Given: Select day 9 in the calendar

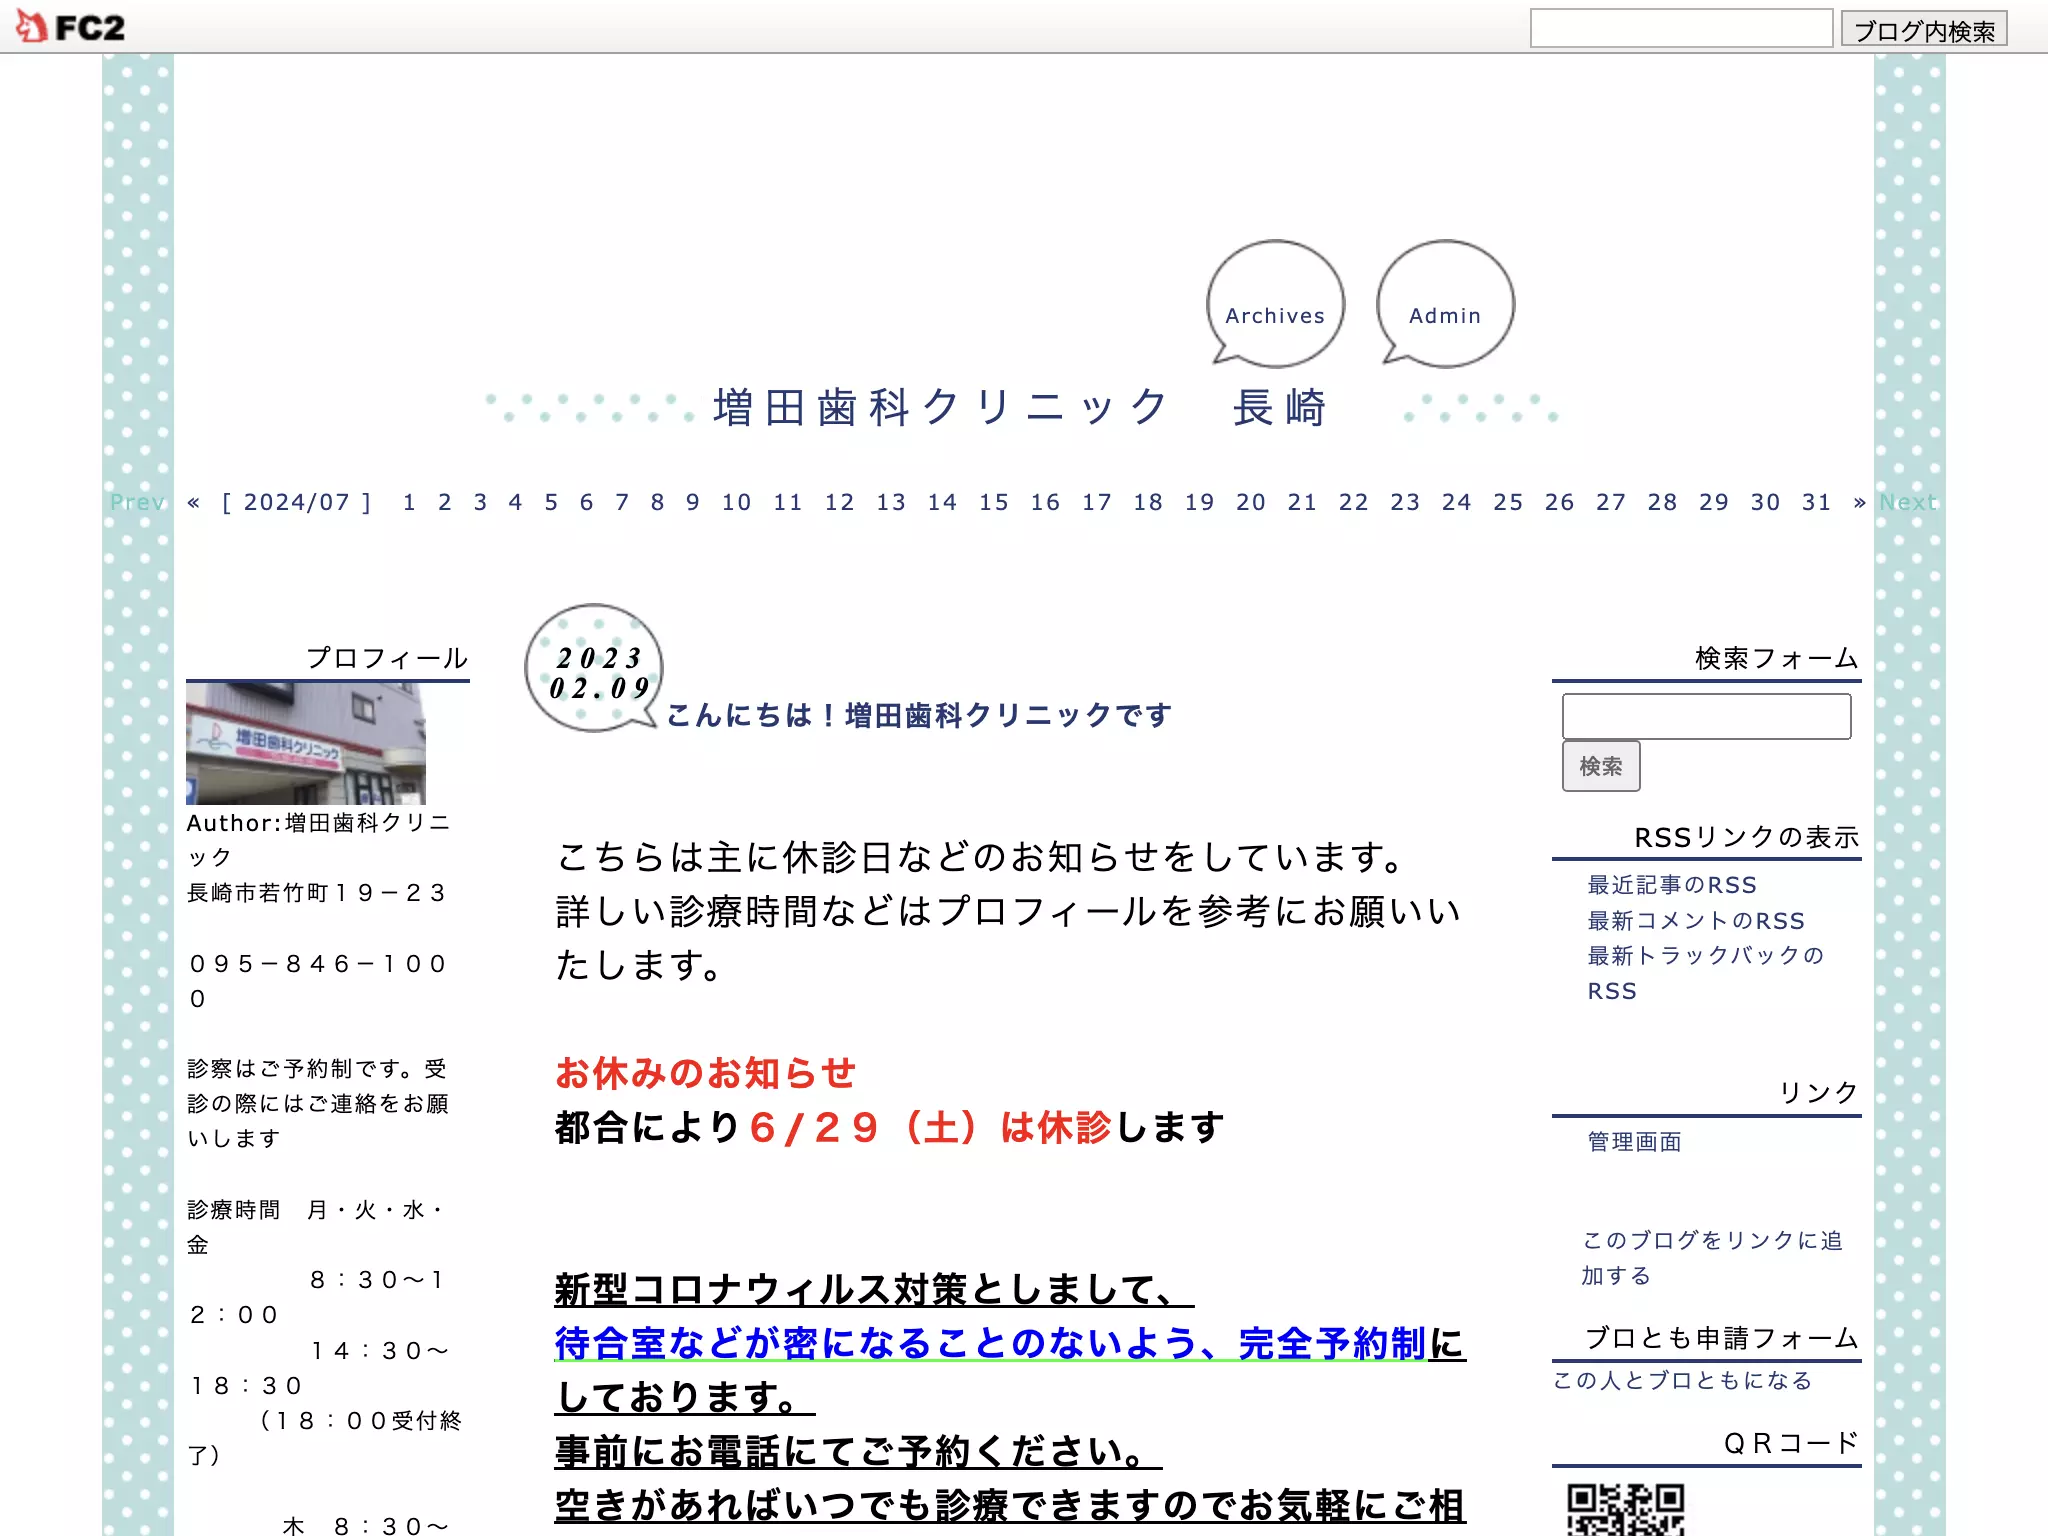Looking at the screenshot, I should click(x=693, y=502).
